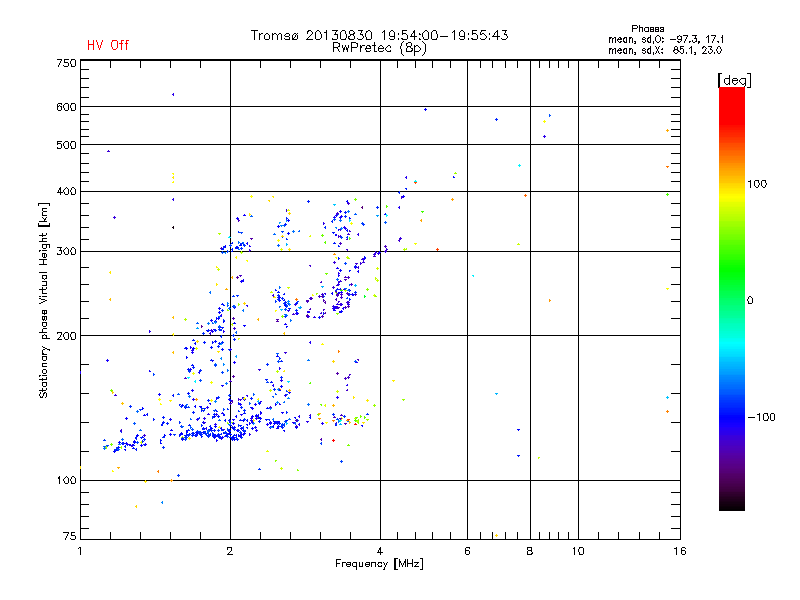
Task: Click x-axis tick label '8'
Action: [530, 551]
